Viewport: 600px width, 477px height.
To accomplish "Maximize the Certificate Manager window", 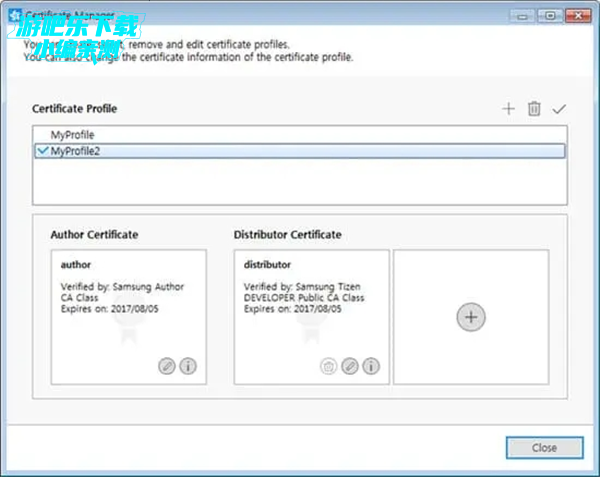I will tap(549, 16).
